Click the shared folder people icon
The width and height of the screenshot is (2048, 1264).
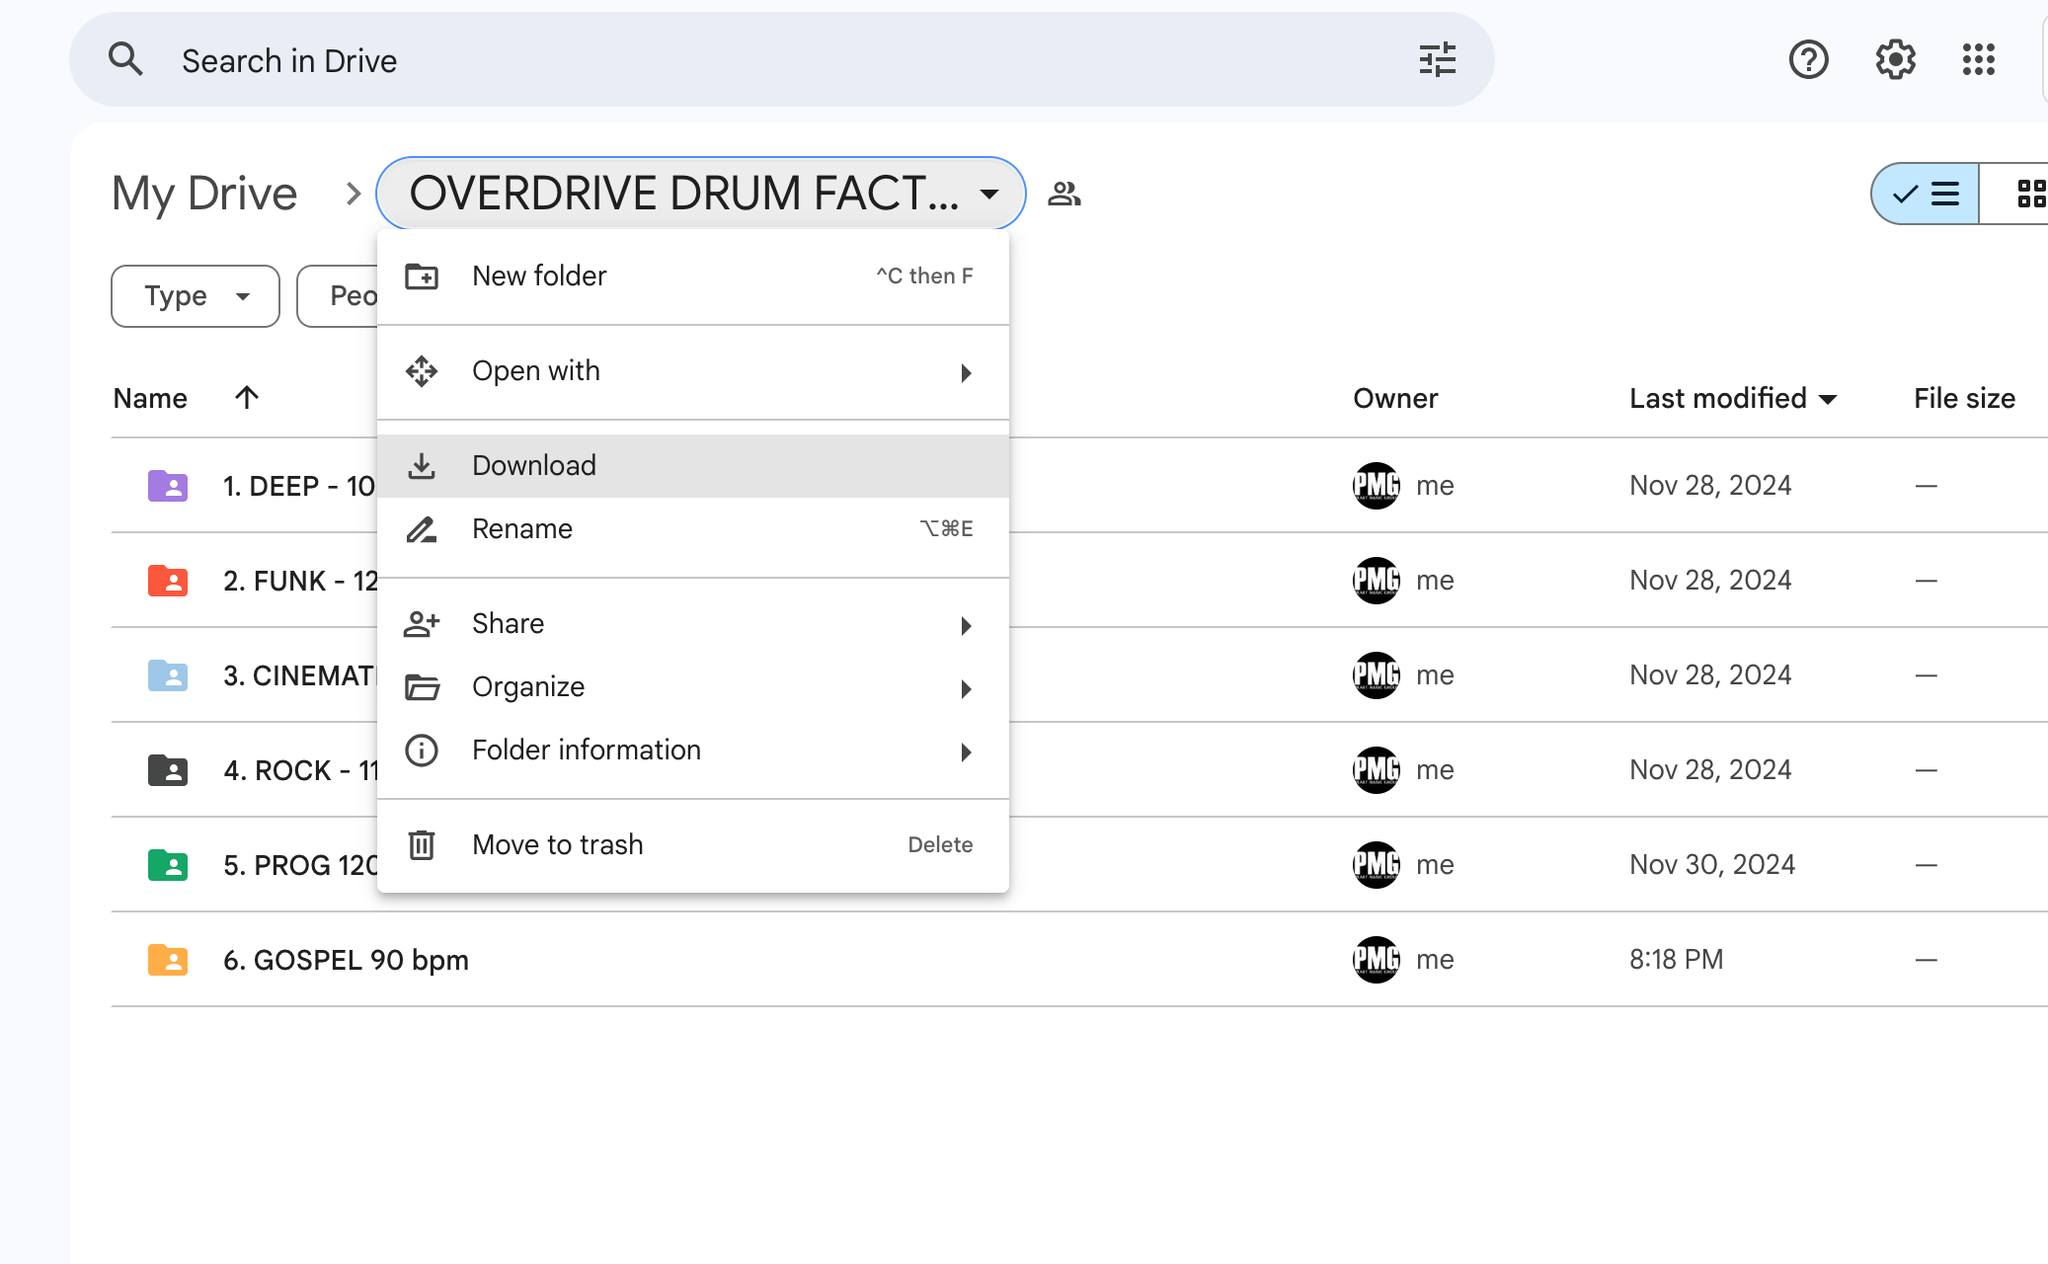1064,193
